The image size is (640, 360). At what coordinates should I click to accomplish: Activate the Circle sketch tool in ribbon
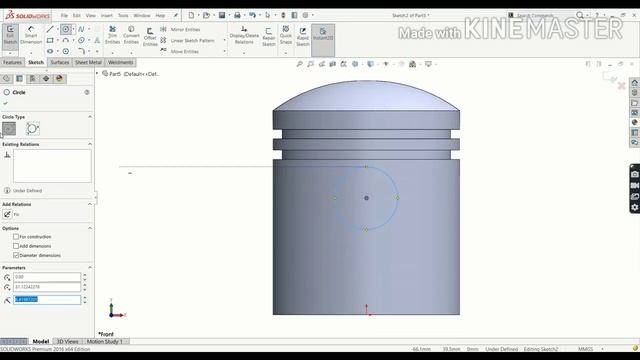coord(65,29)
